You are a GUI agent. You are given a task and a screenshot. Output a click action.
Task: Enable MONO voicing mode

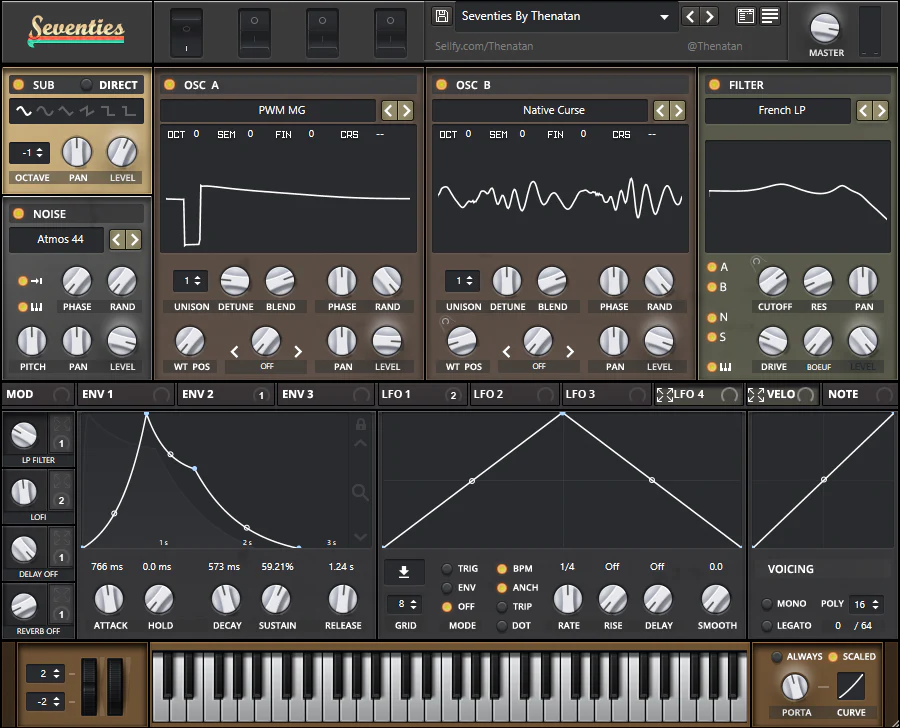pos(767,604)
